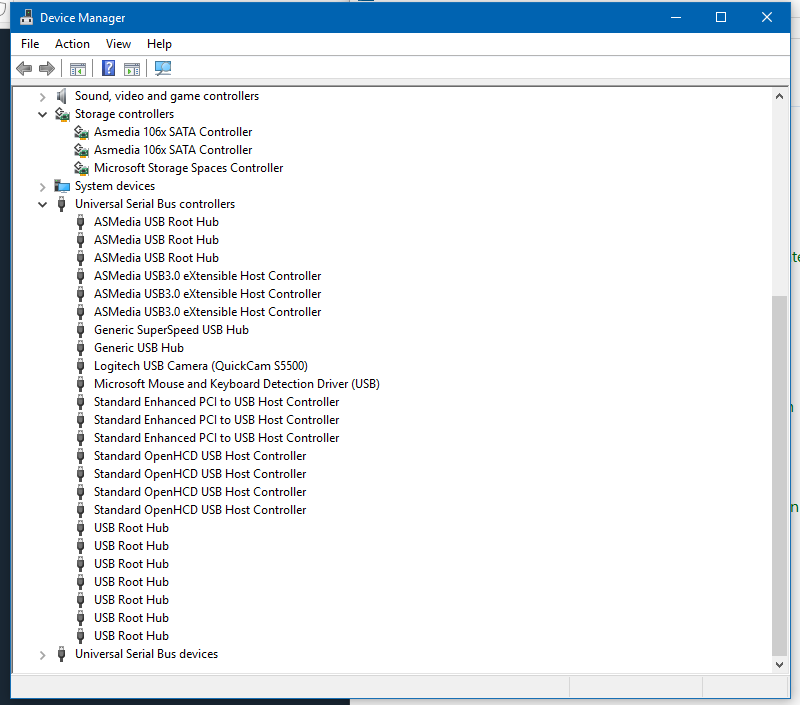Select Generic USB Hub text
This screenshot has width=800, height=705.
139,348
